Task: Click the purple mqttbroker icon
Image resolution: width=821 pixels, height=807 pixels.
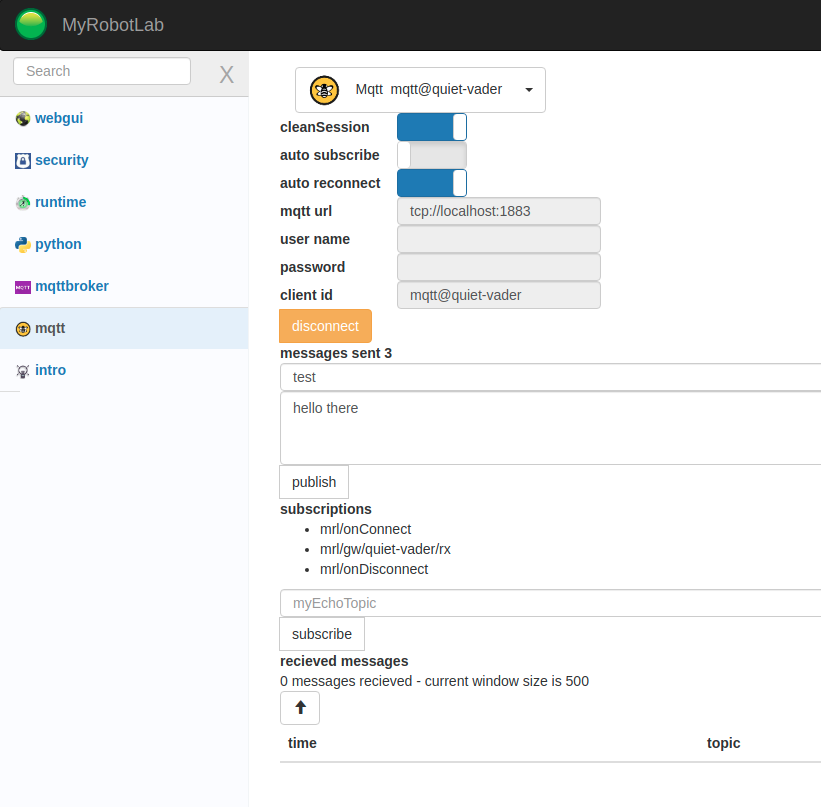Action: pos(23,287)
